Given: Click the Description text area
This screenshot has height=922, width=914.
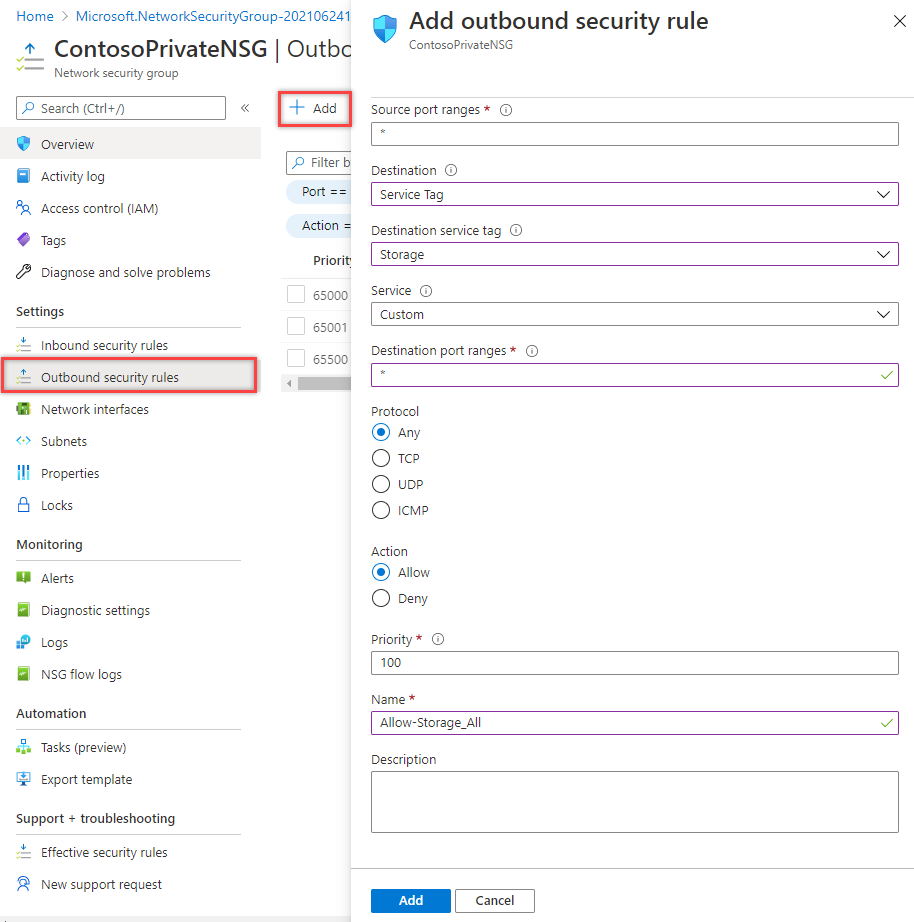Looking at the screenshot, I should (x=635, y=801).
